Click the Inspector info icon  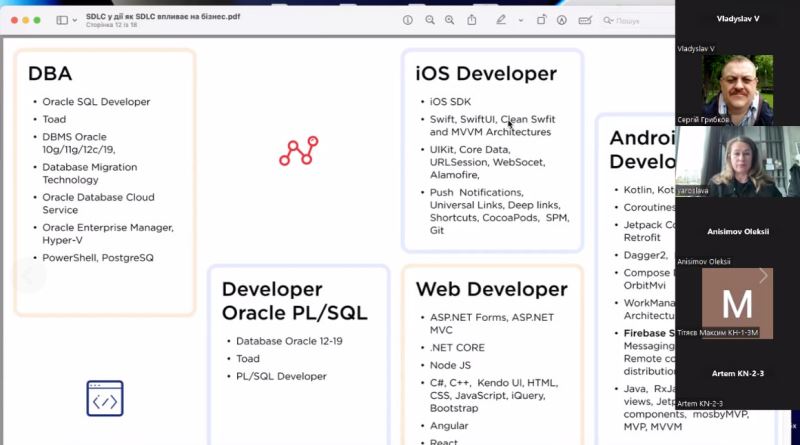tap(407, 20)
